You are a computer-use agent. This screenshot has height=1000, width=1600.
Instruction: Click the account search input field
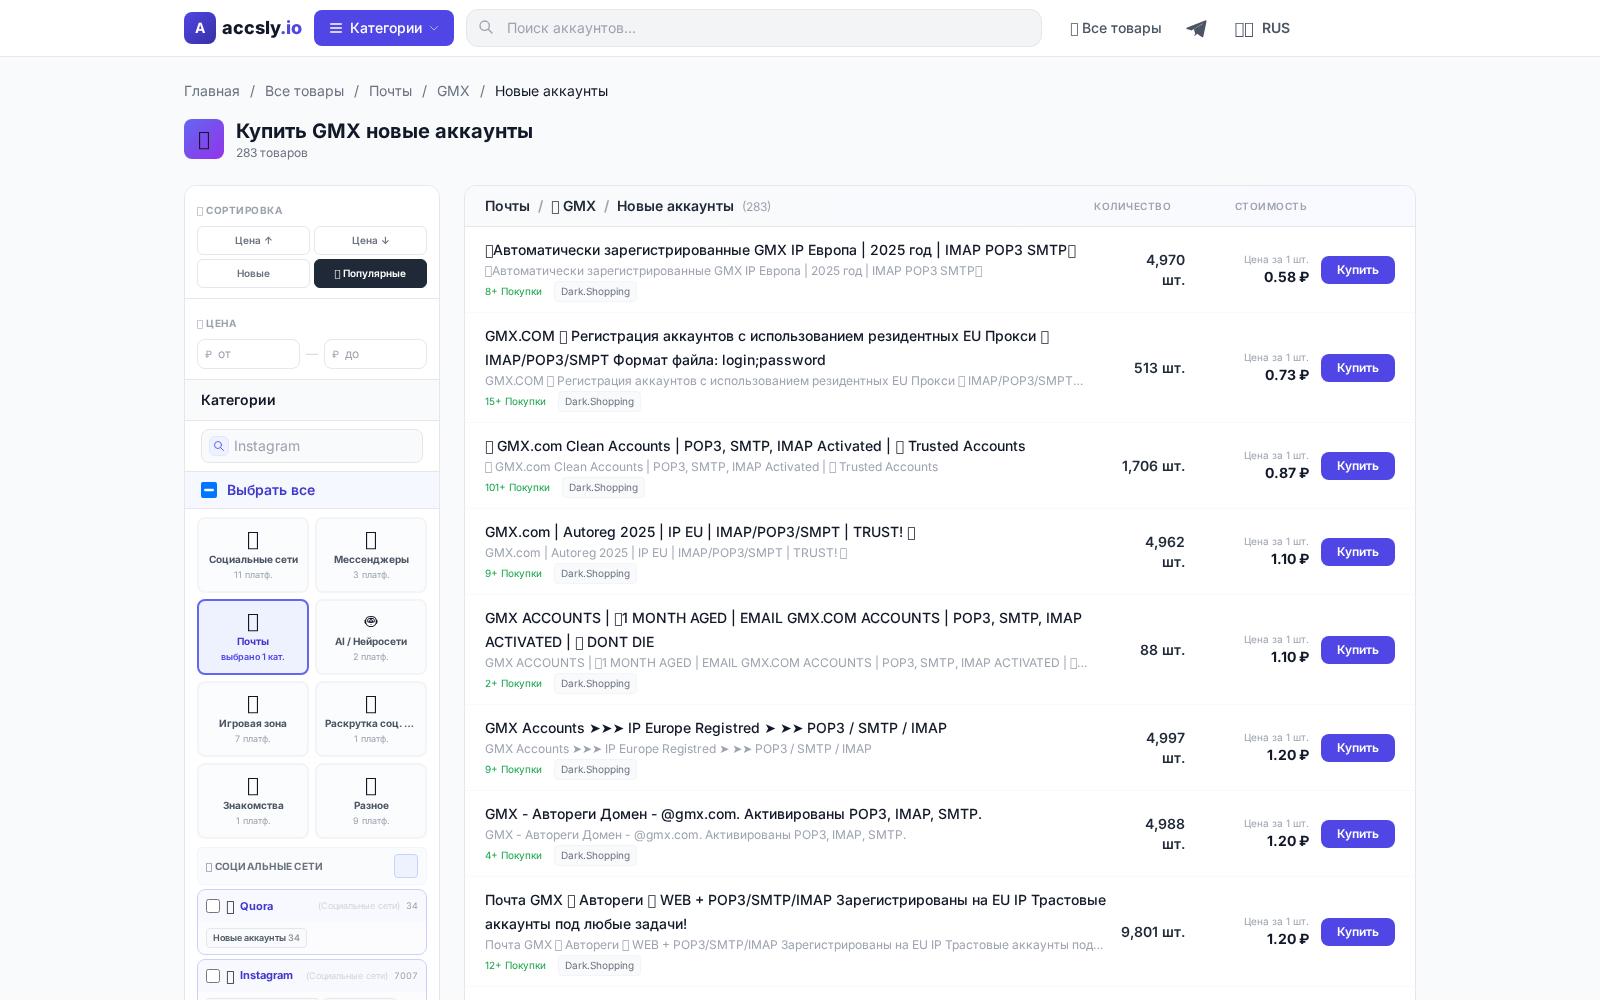[754, 27]
